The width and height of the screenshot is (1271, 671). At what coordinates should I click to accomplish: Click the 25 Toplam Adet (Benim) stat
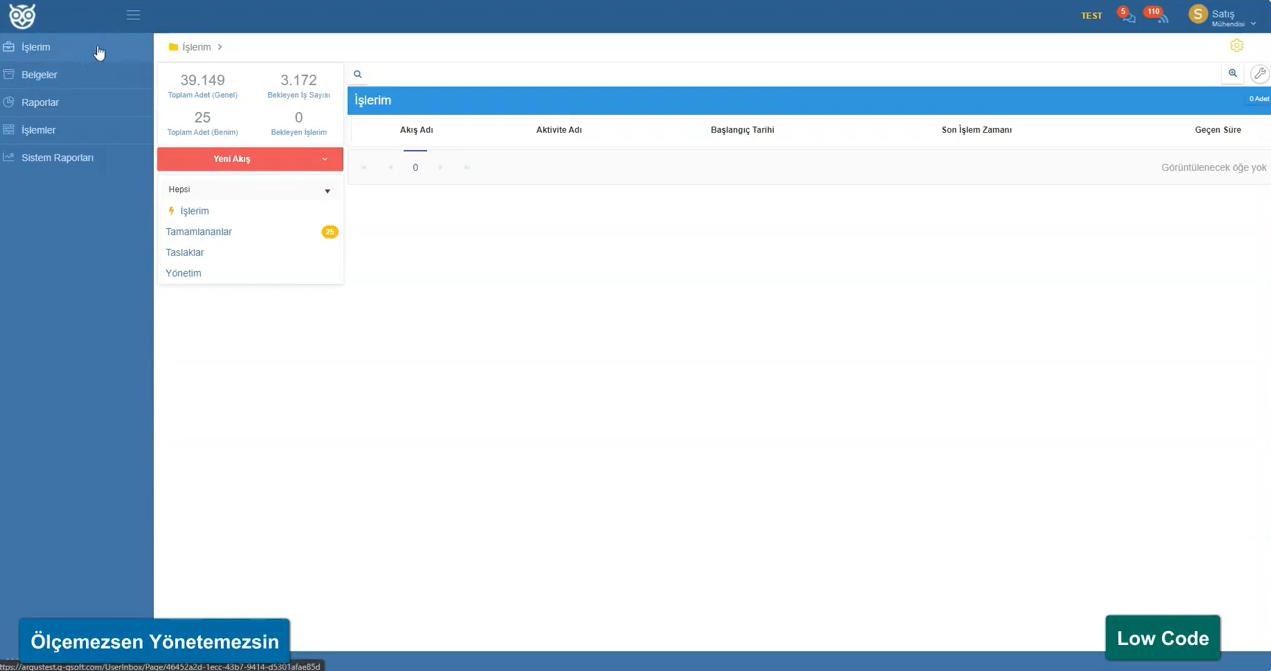pos(202,123)
